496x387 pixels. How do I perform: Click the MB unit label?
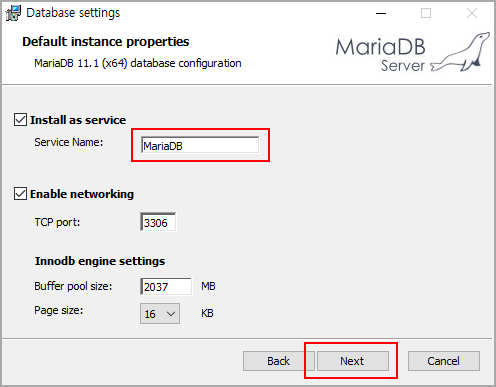click(208, 286)
